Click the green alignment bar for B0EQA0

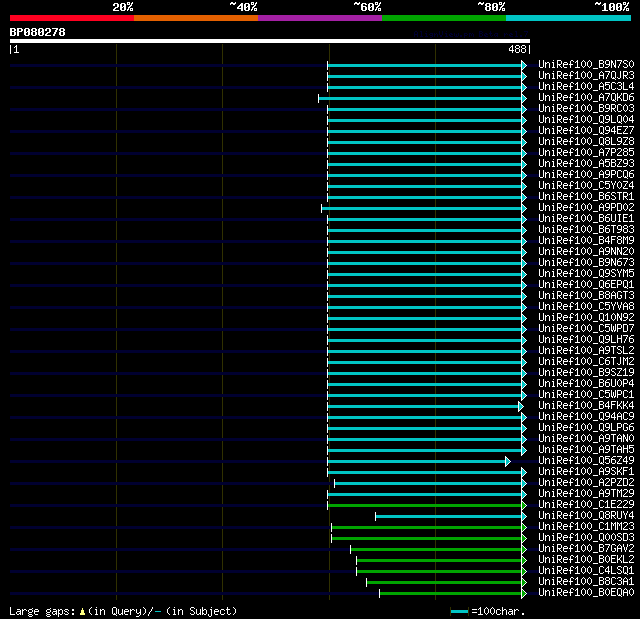click(453, 594)
